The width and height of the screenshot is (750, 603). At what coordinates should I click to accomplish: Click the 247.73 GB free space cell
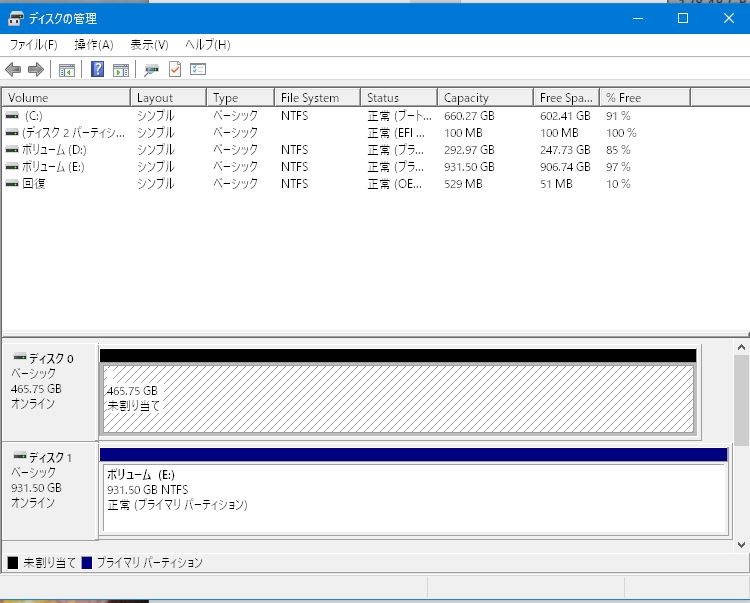565,150
